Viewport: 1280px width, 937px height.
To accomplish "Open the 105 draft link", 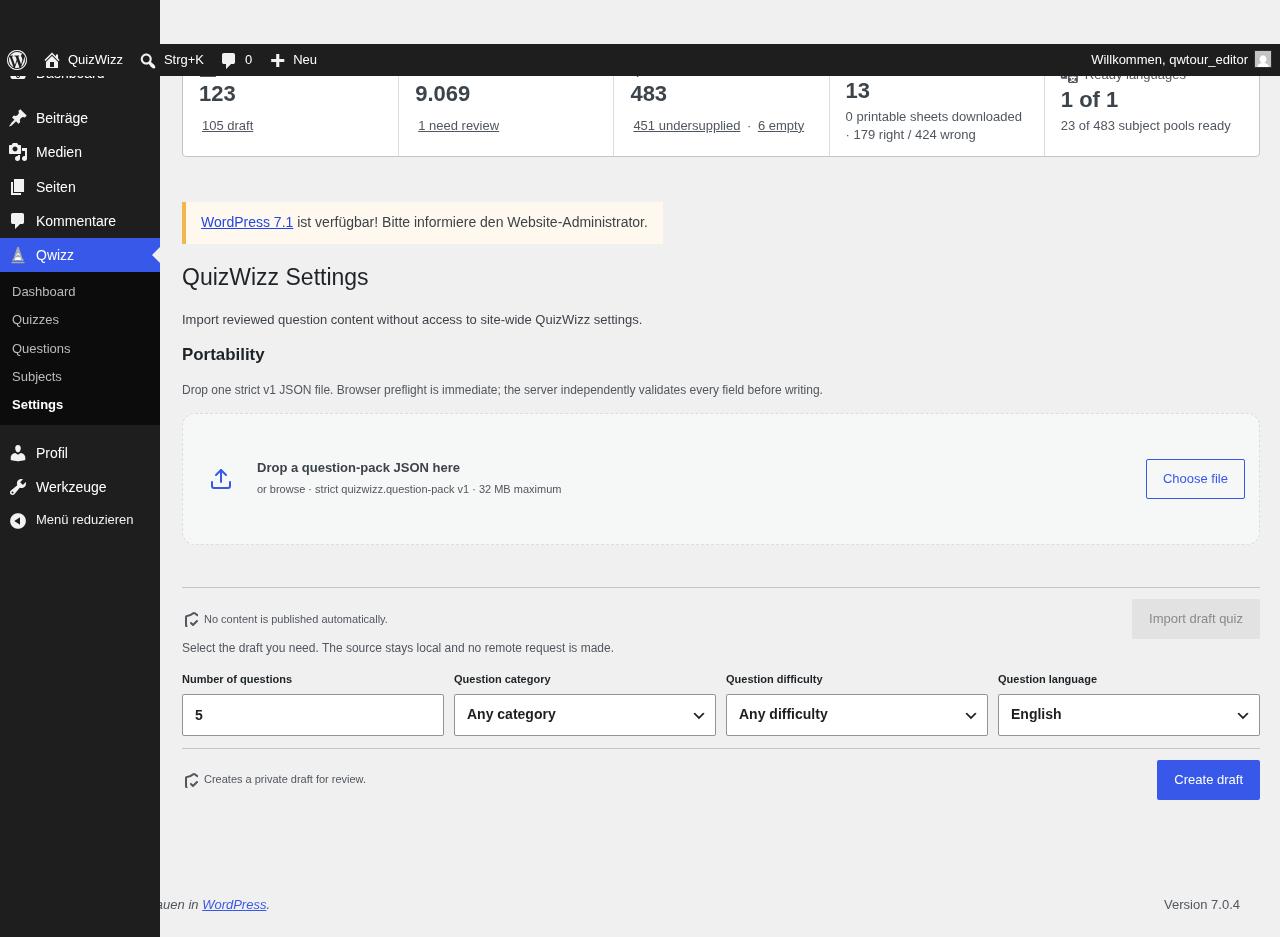I will point(227,126).
